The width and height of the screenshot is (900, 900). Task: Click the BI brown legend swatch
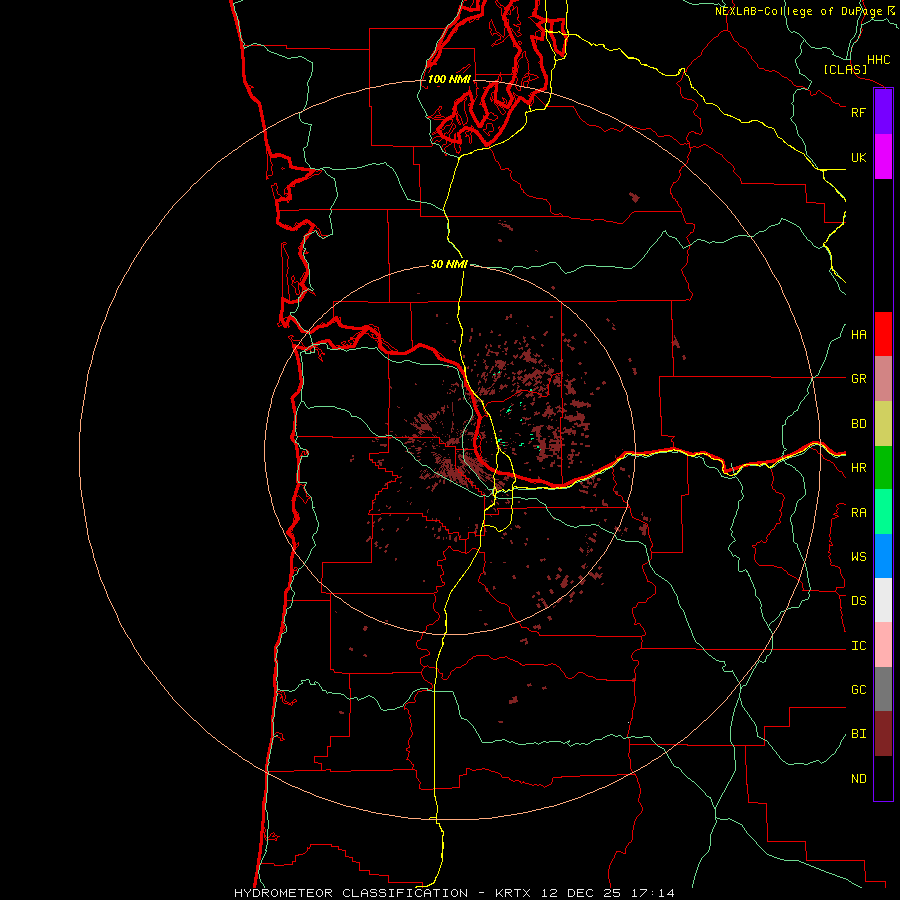[x=883, y=734]
